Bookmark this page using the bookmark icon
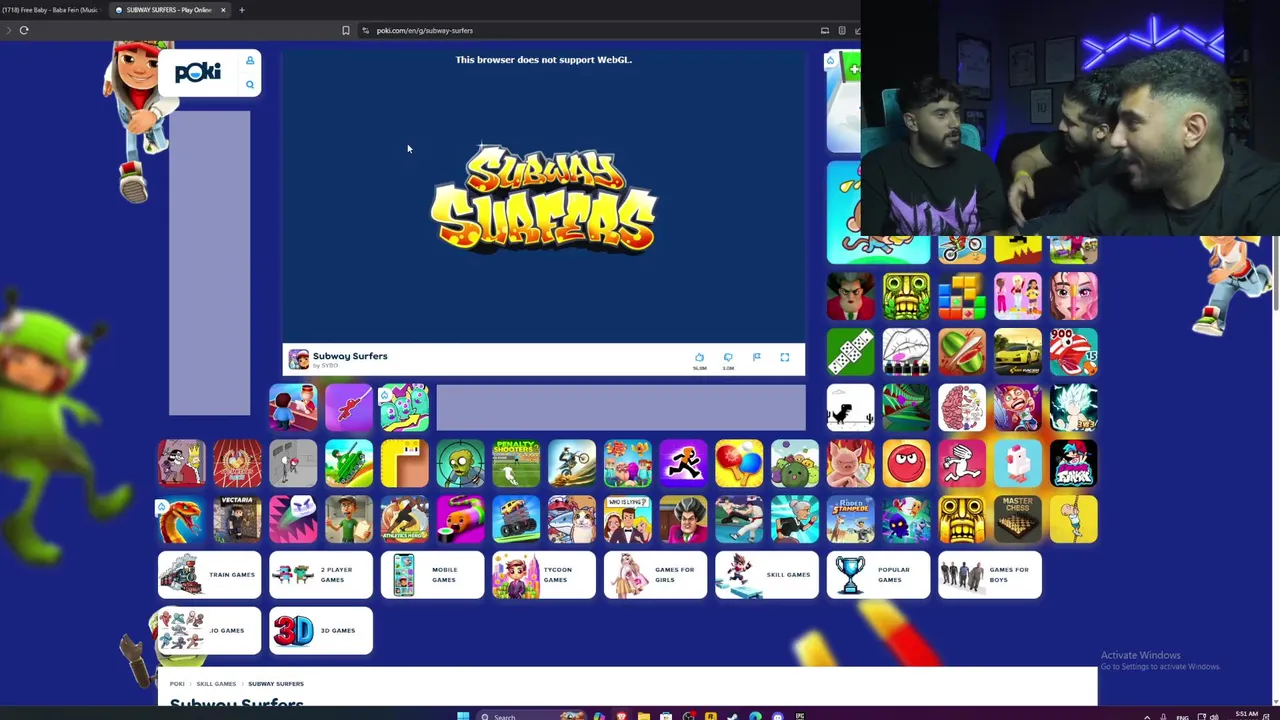Screen dimensions: 1280x720 click(346, 30)
